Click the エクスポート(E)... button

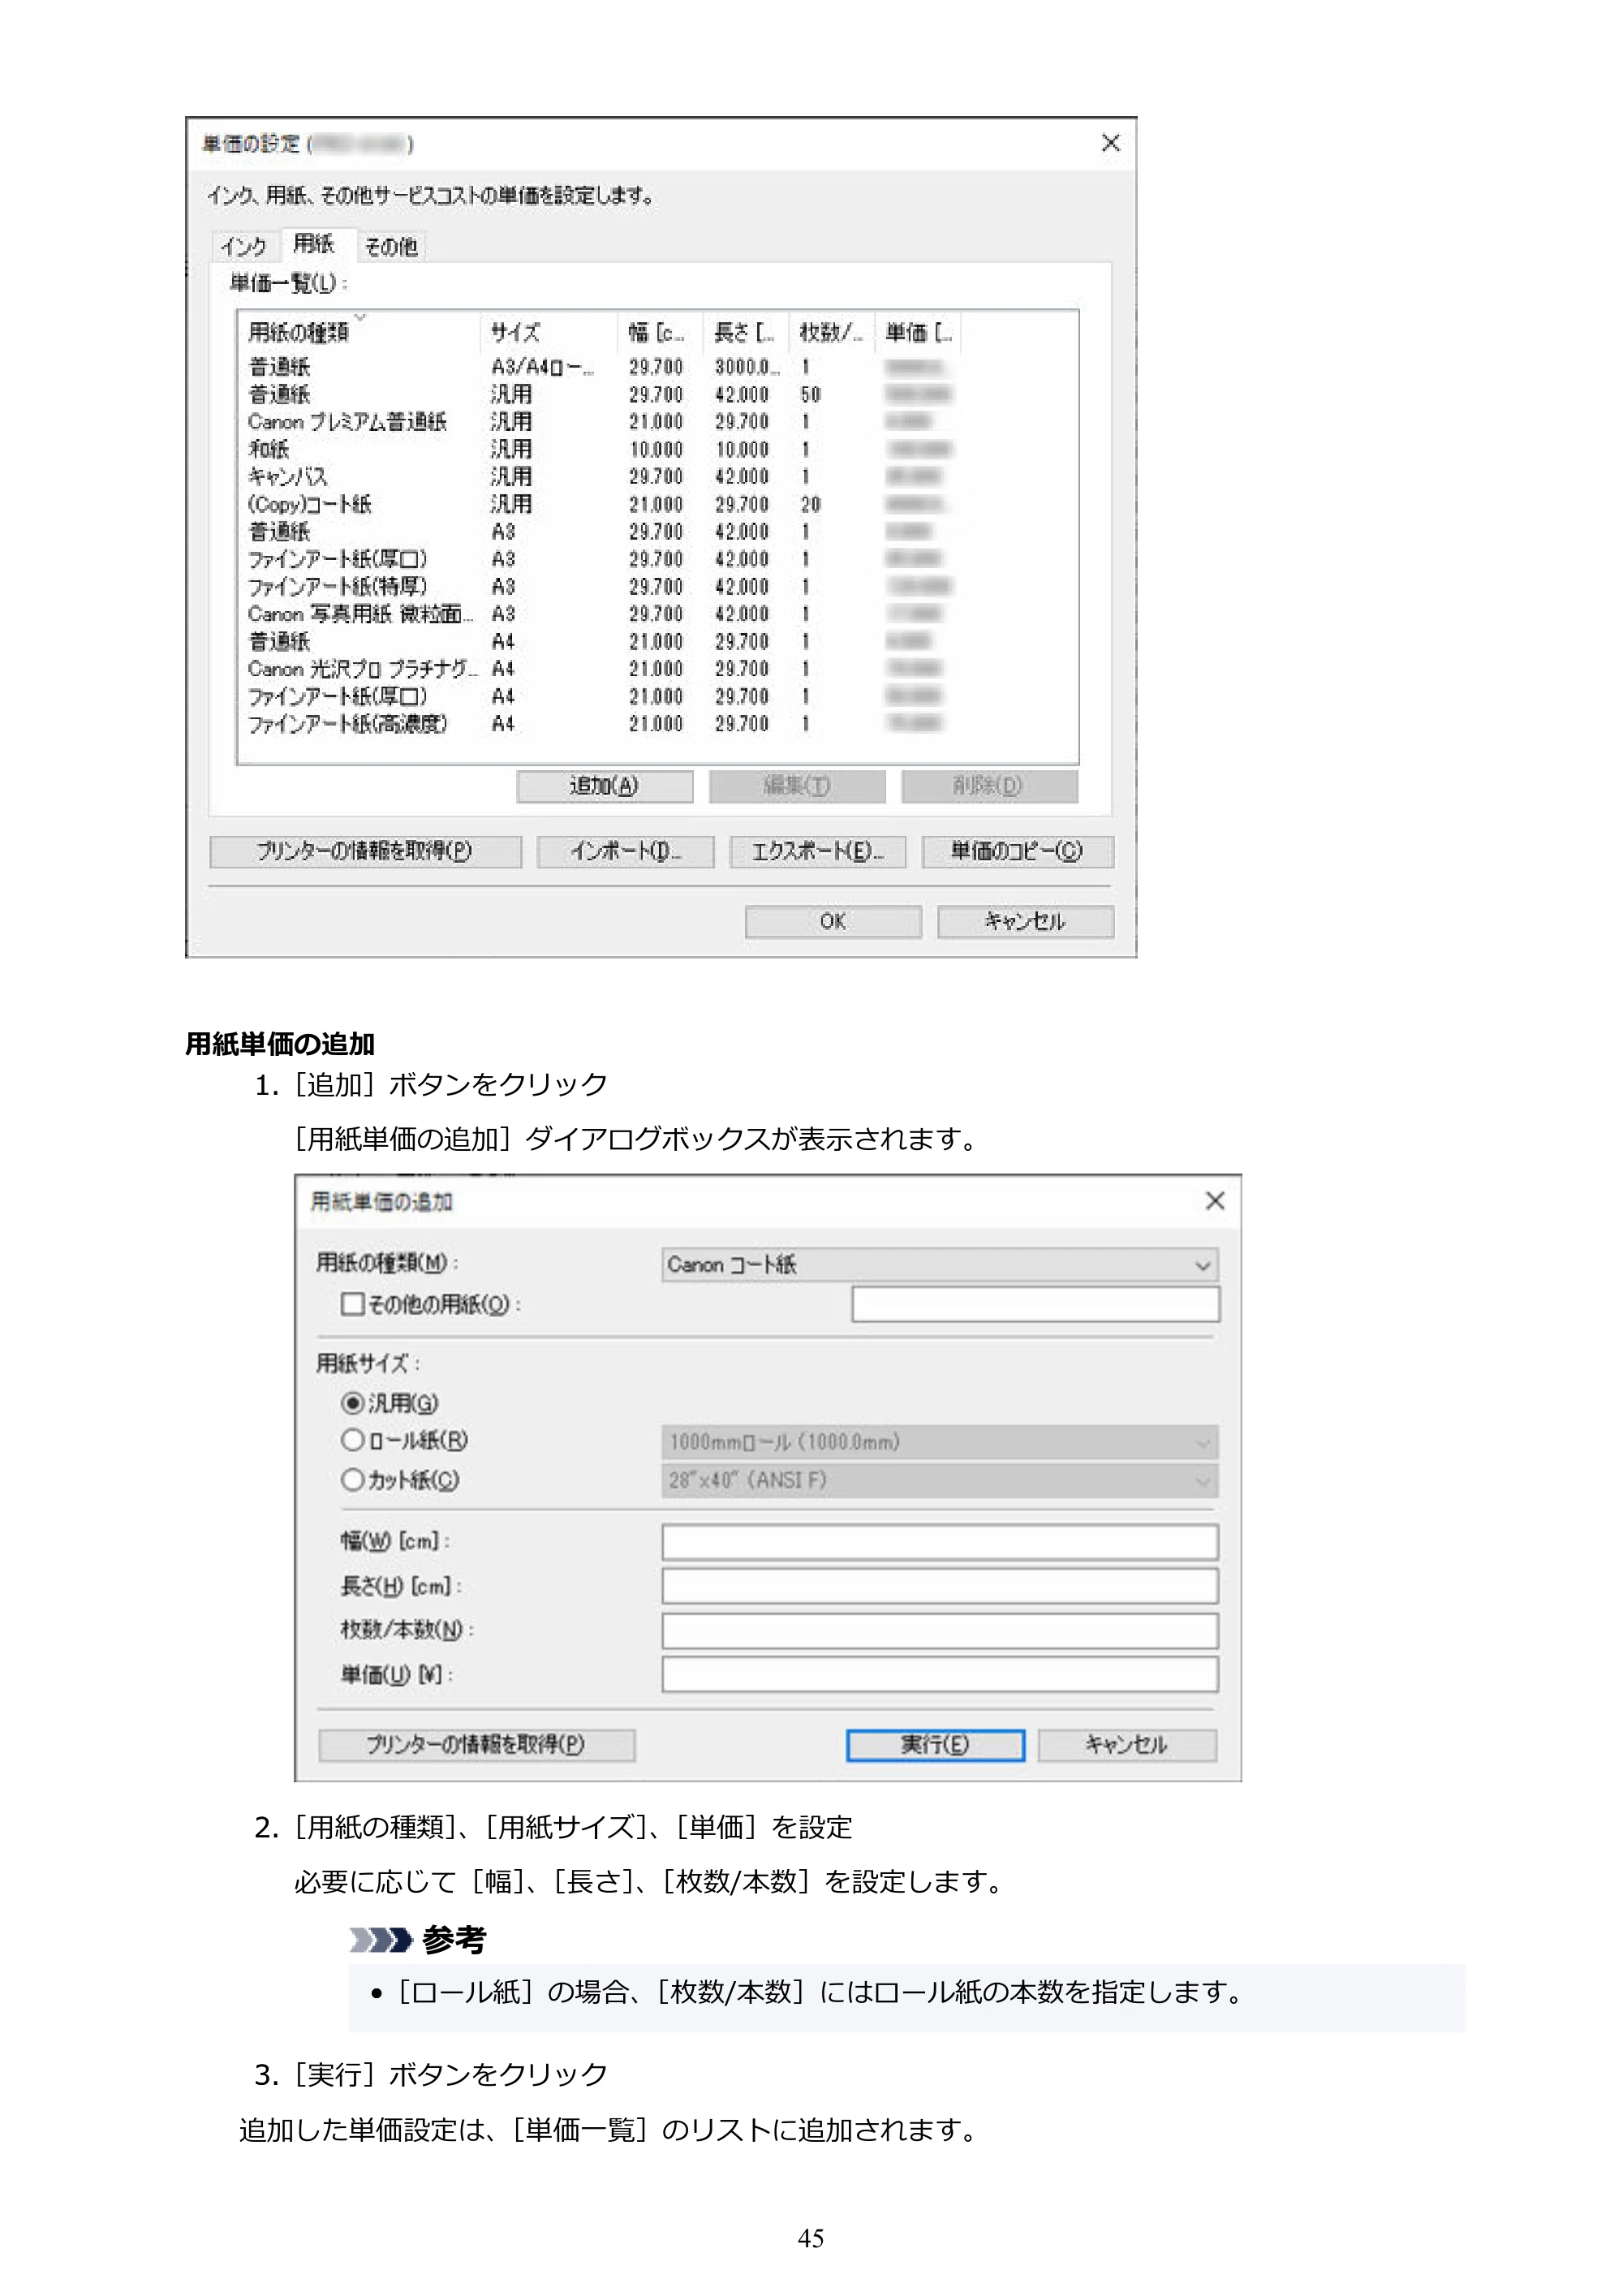[x=817, y=852]
